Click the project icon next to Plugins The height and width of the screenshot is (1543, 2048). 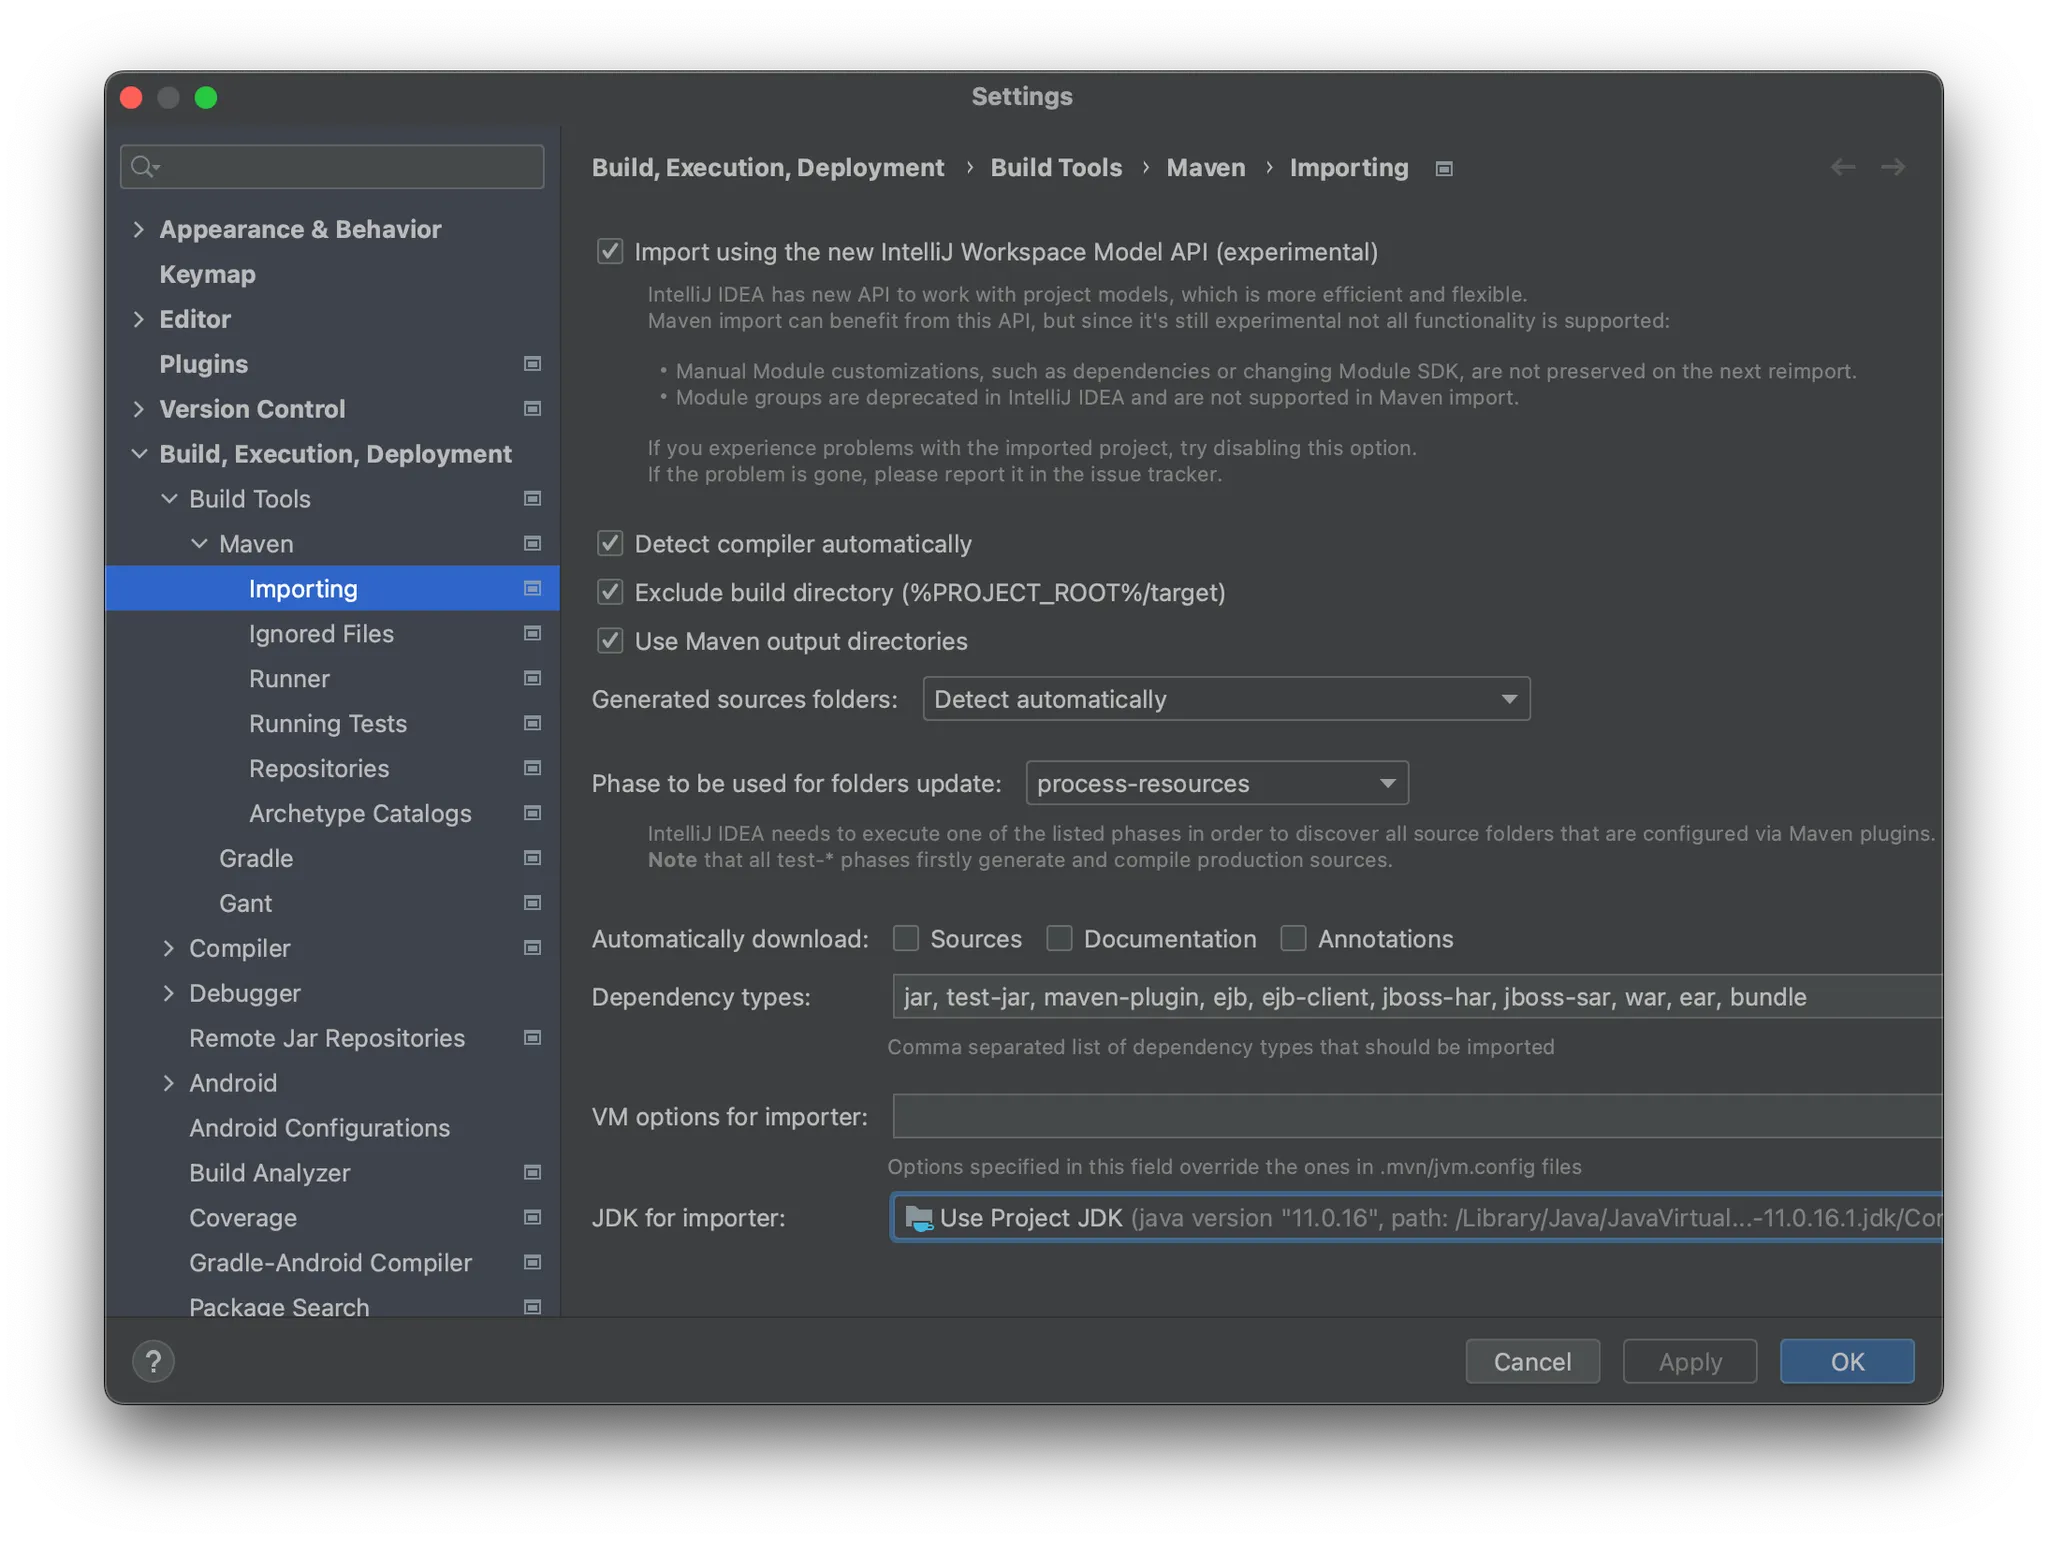tap(532, 364)
